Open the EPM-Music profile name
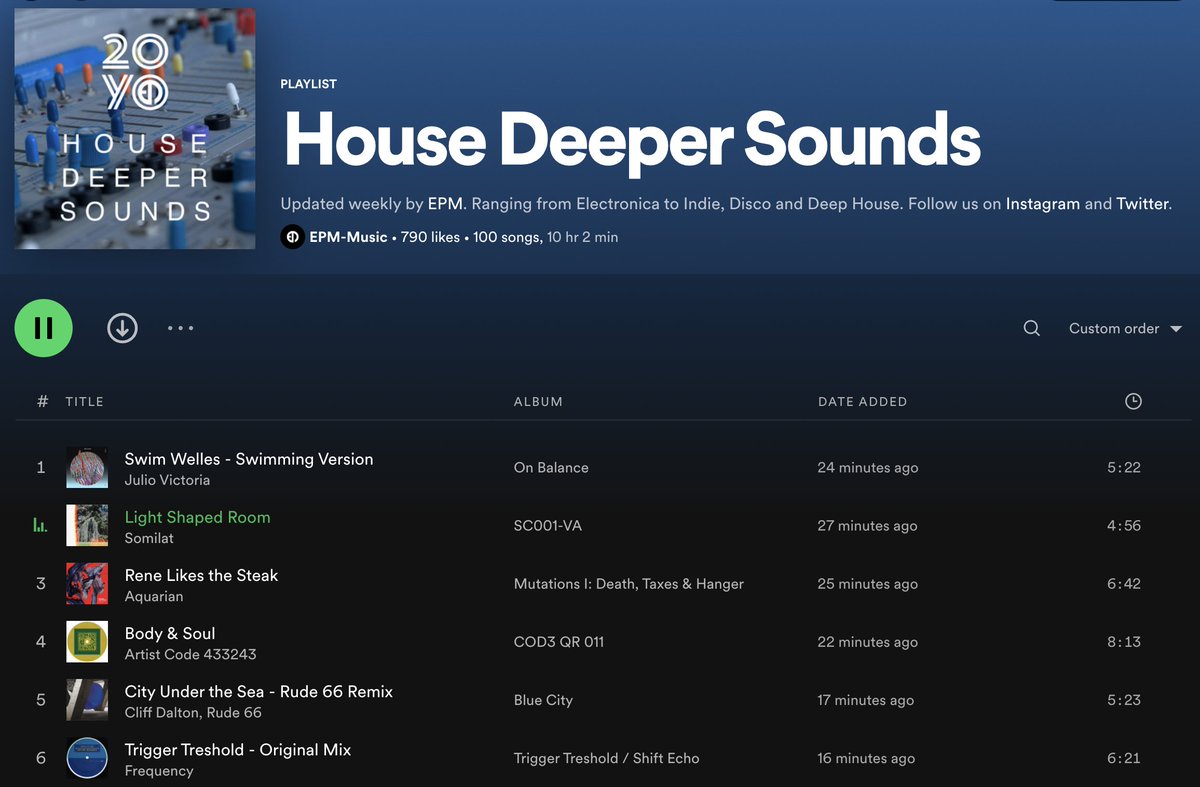Screen dimensions: 1200x787 (x=349, y=237)
